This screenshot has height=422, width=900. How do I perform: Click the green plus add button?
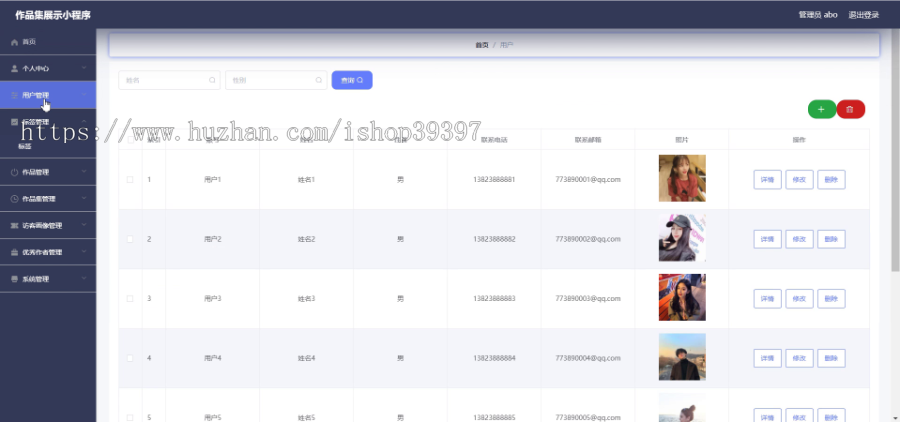[x=822, y=109]
